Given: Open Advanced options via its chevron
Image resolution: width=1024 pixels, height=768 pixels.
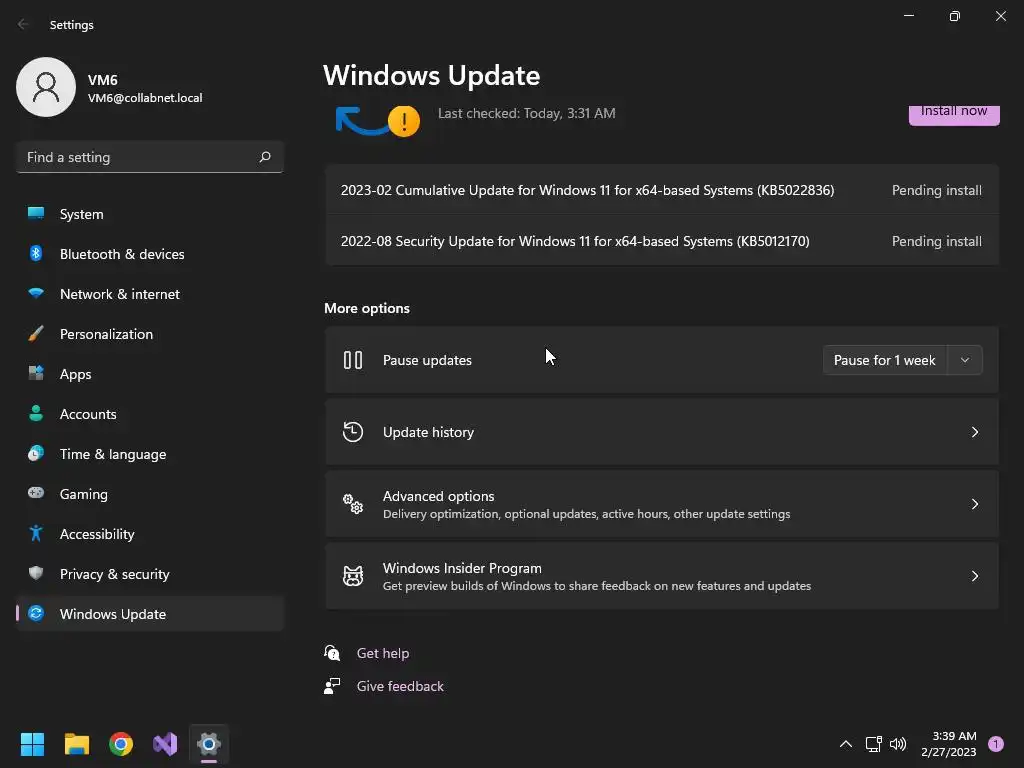Looking at the screenshot, I should pos(974,504).
